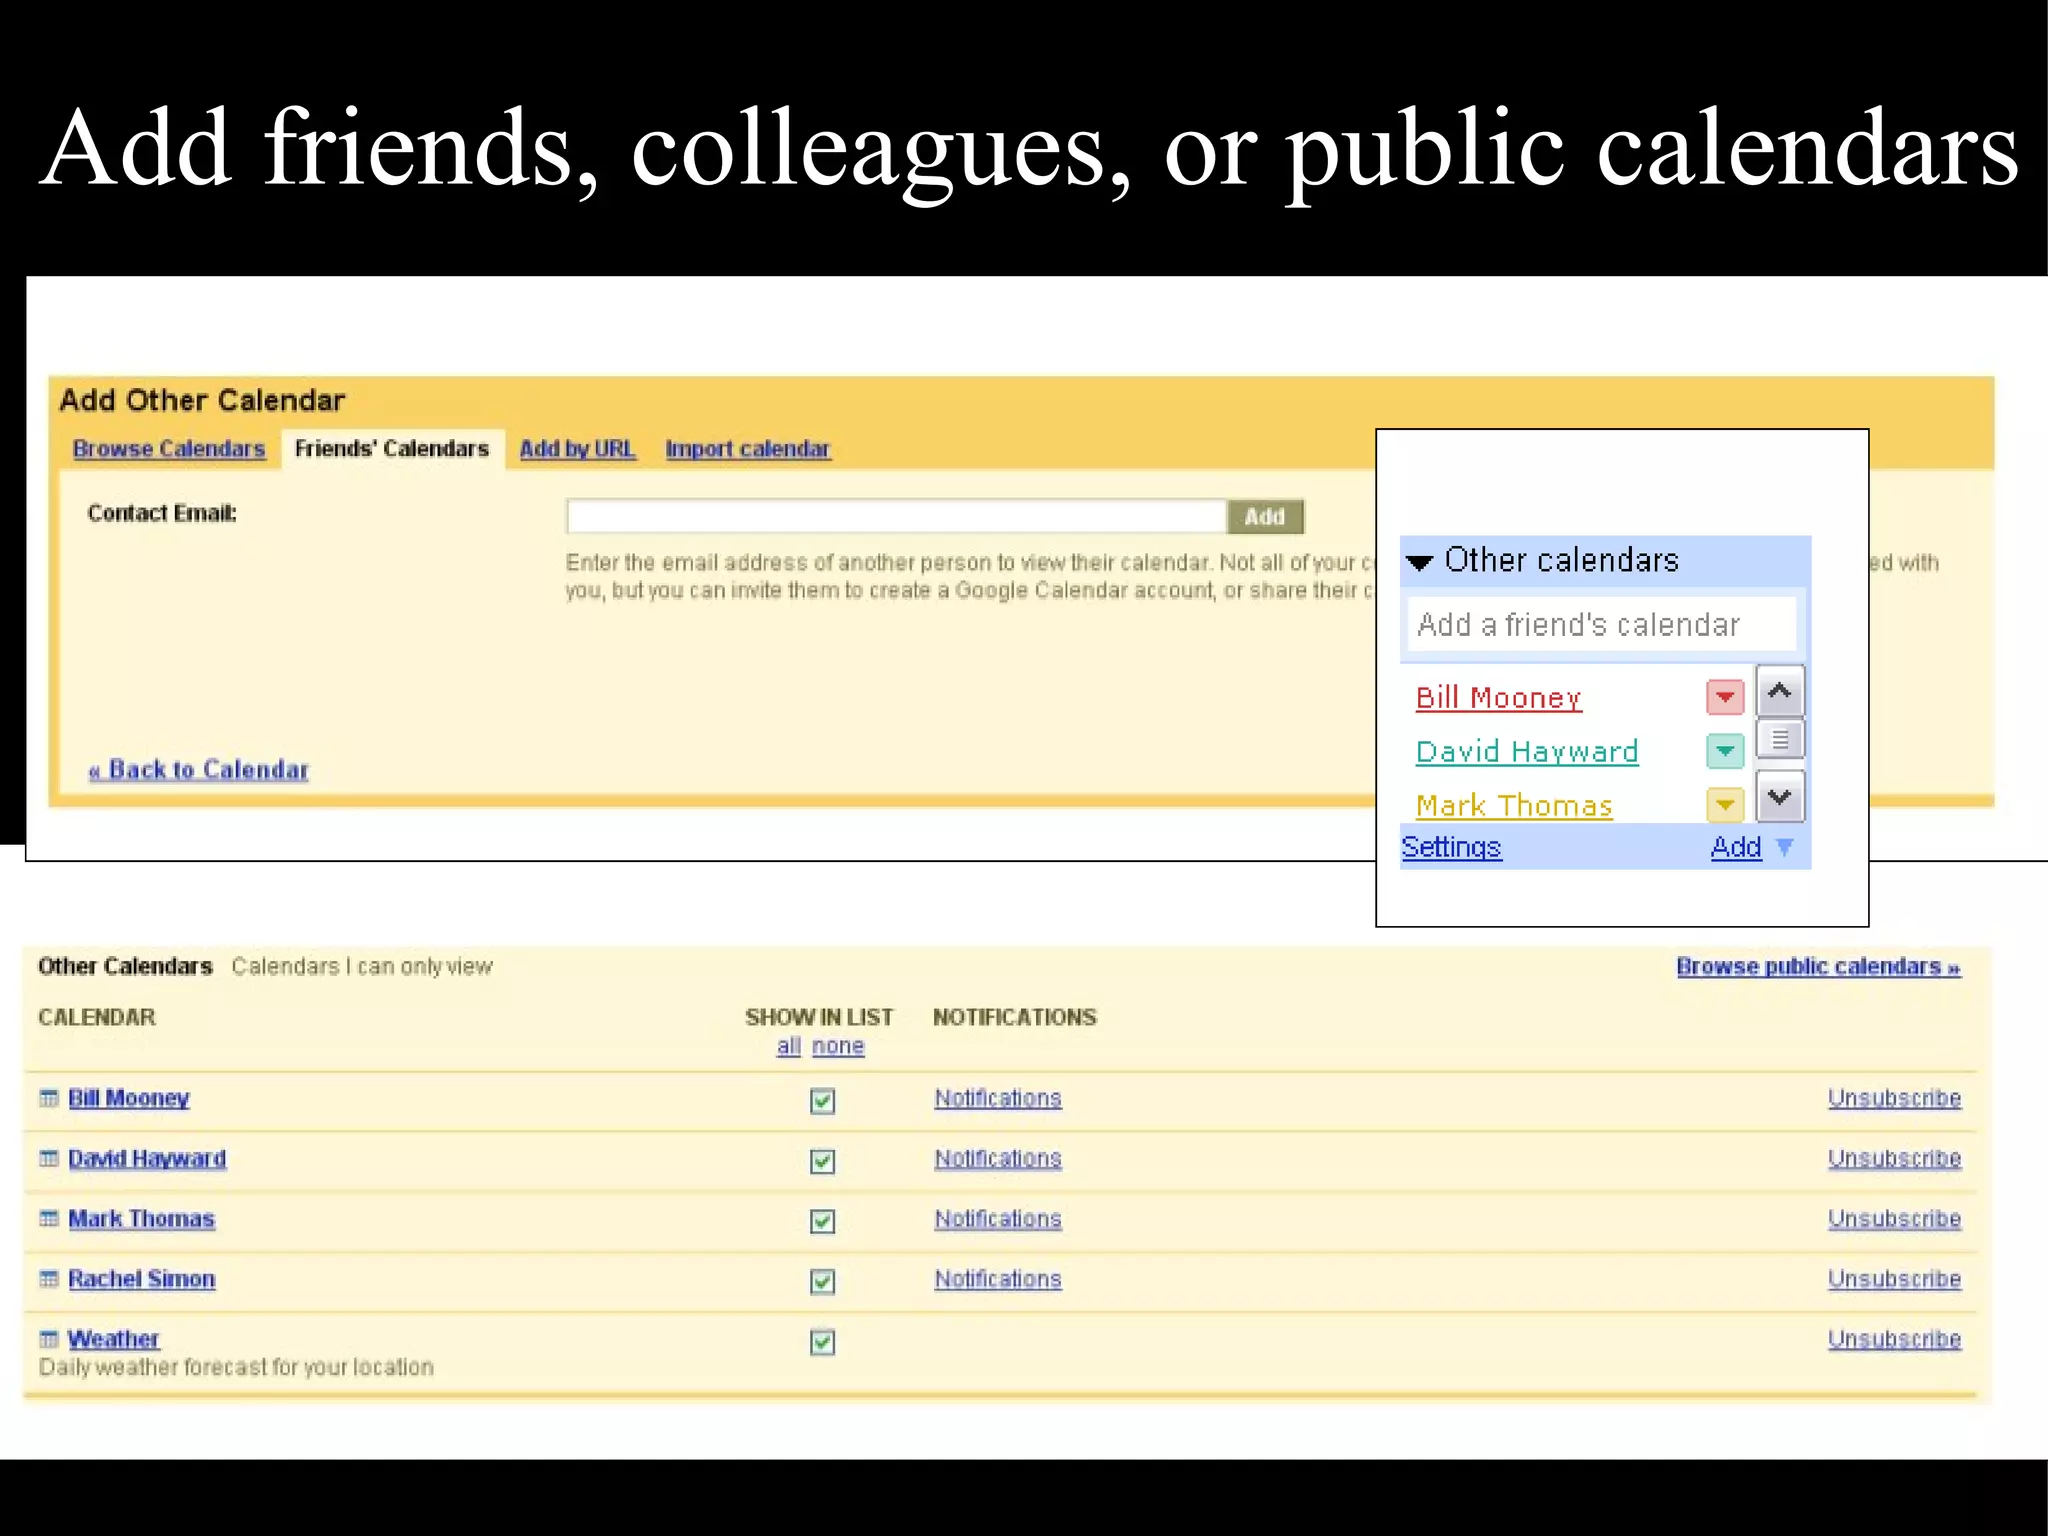Uncheck Show in list for Rachel Simon

pos(822,1281)
